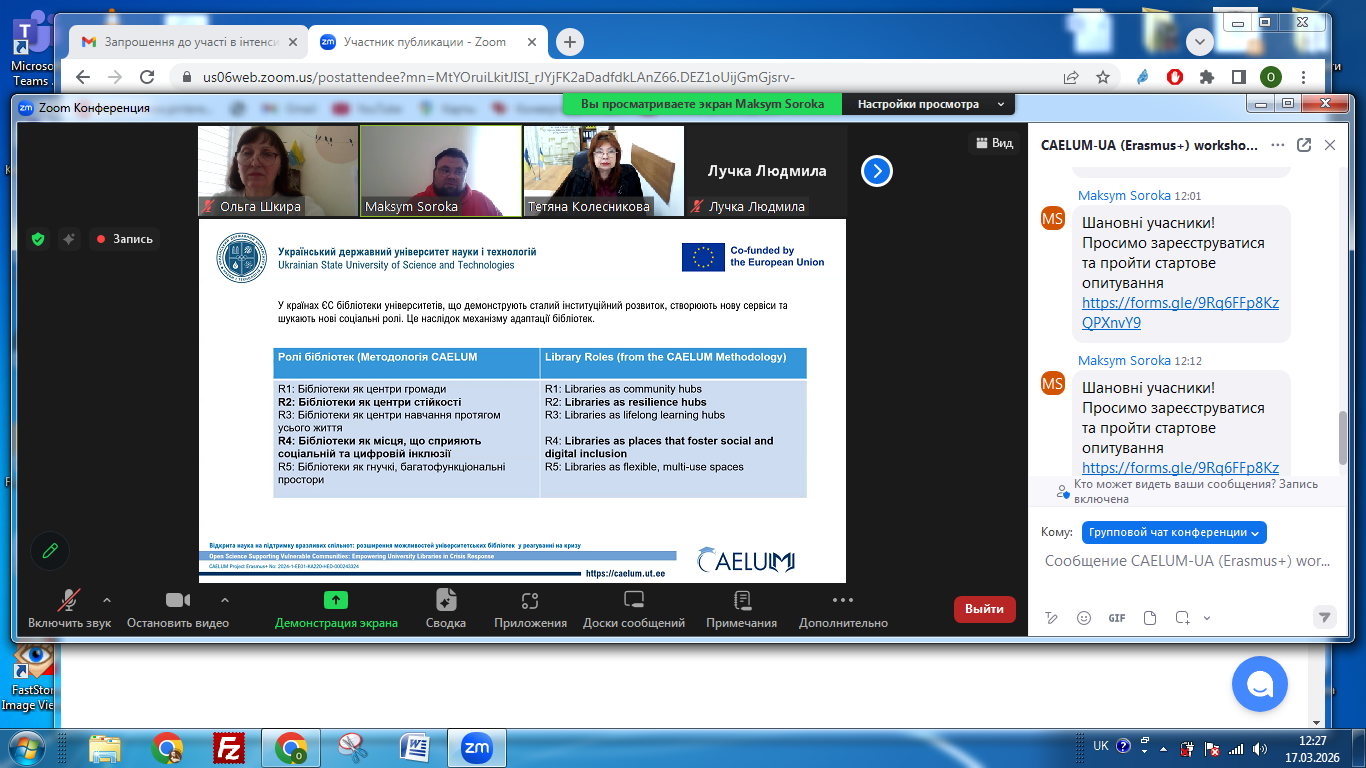Unmute microphone with Включить звук

coord(69,601)
